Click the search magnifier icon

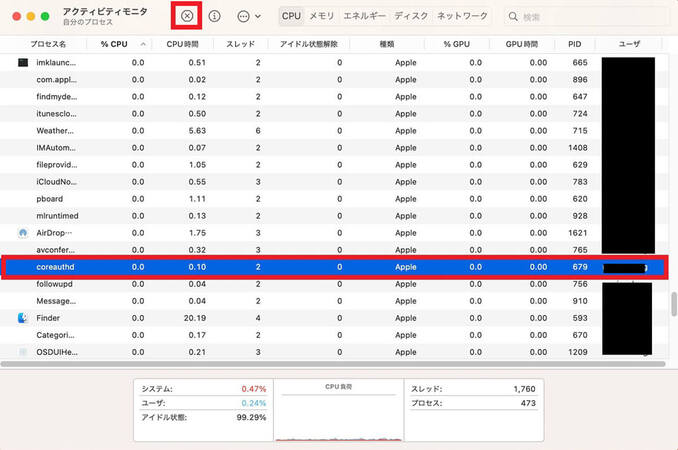[x=513, y=17]
